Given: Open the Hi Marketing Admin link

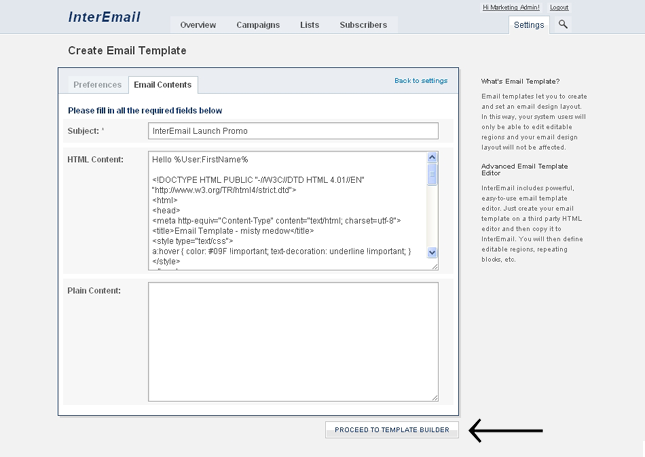Looking at the screenshot, I should pyautogui.click(x=511, y=7).
